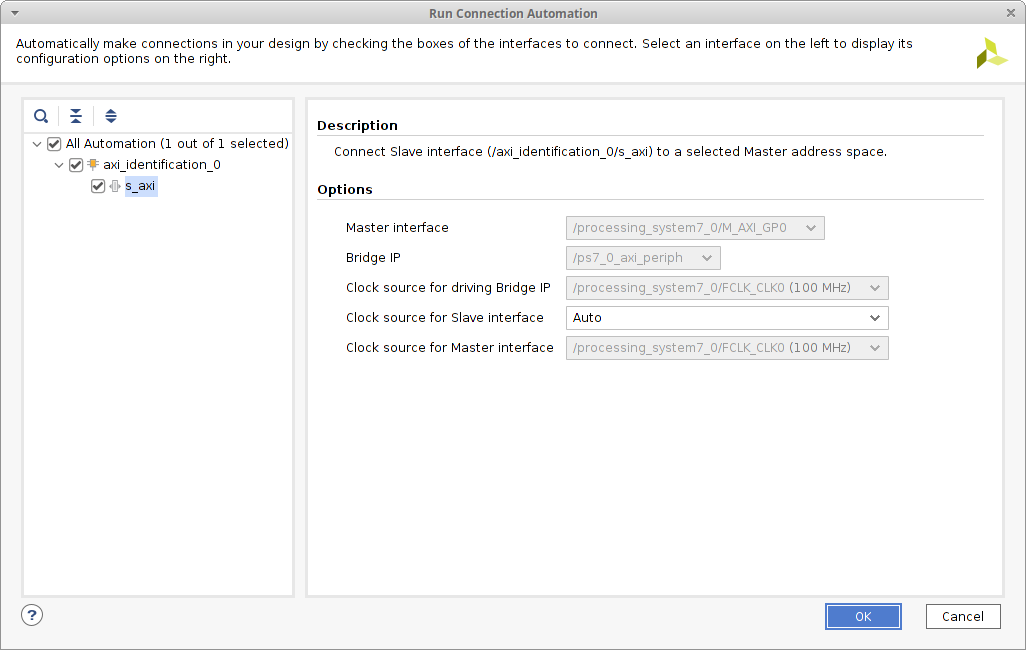Select the s_axi tree item label
The width and height of the screenshot is (1026, 650).
point(140,186)
